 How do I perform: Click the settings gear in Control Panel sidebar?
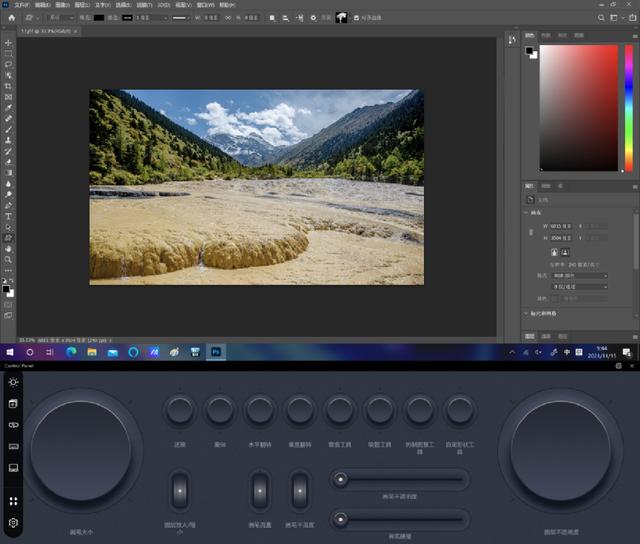(x=13, y=523)
